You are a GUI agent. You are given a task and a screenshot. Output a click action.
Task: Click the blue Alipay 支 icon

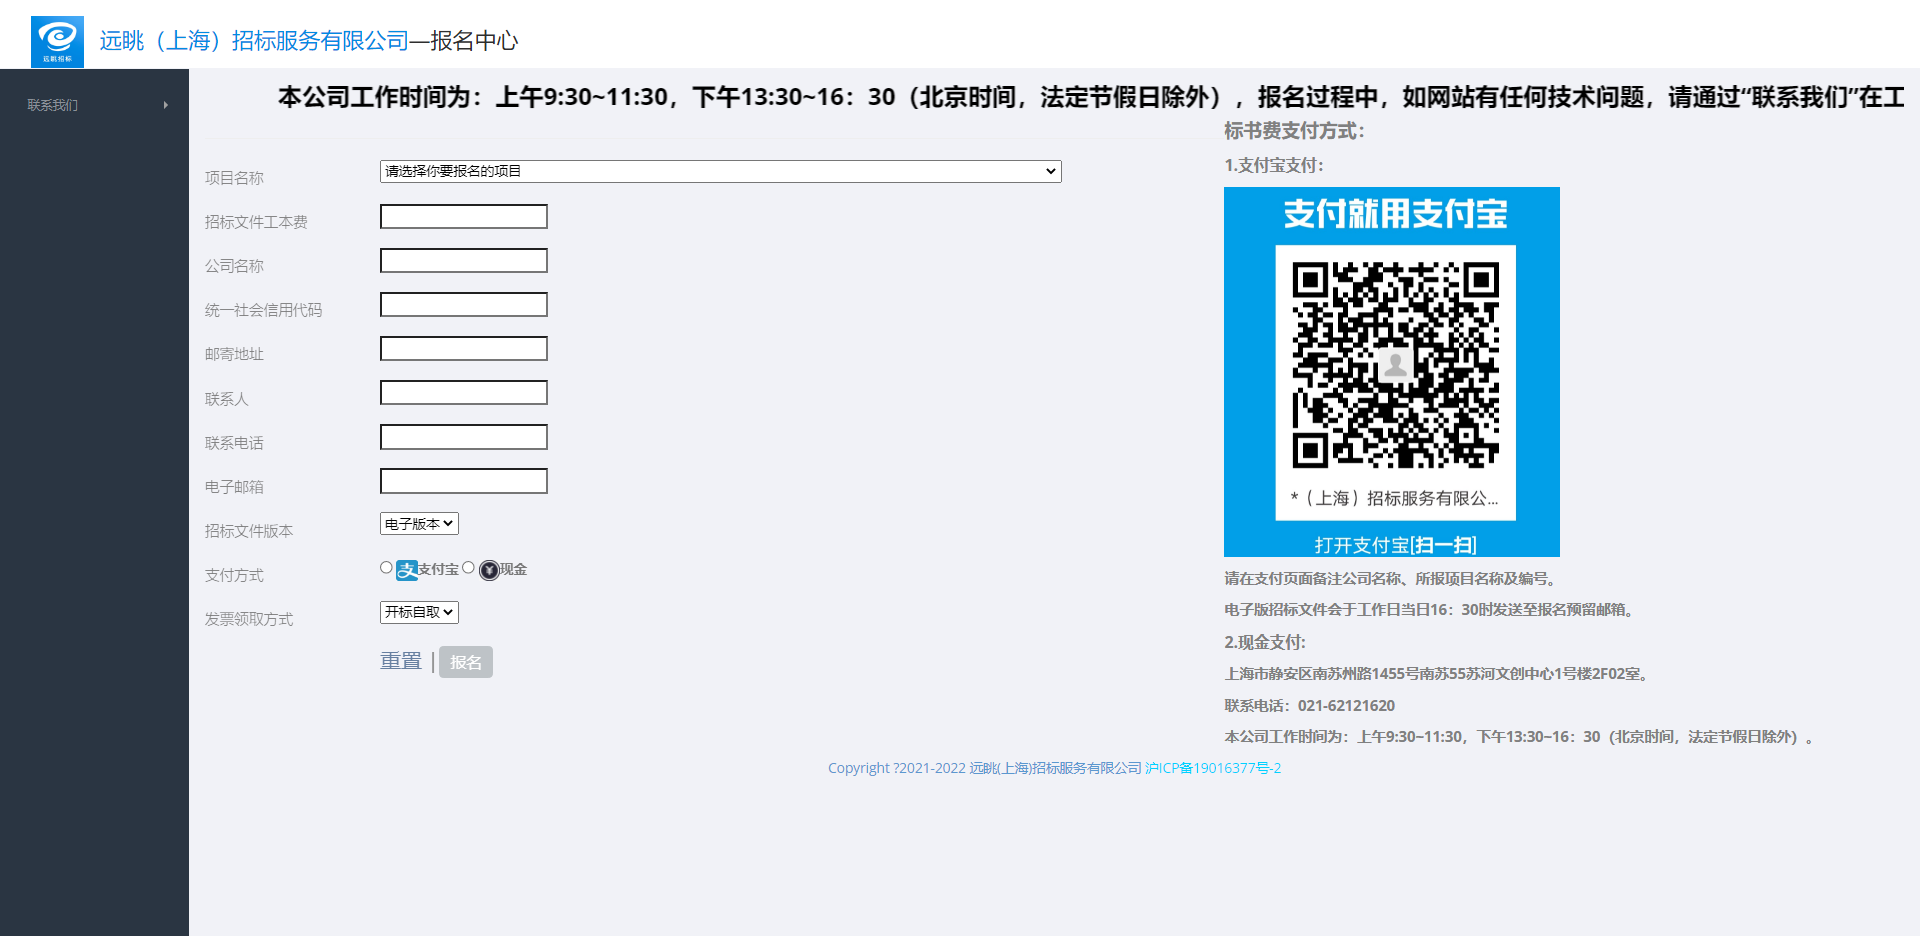pyautogui.click(x=407, y=570)
